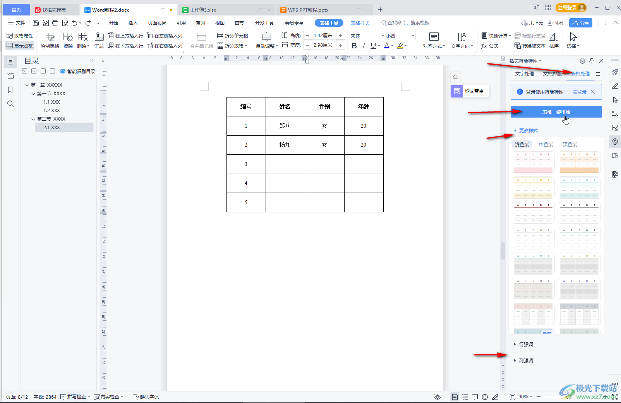The image size is (621, 403).
Task: Click the yellow highlight color icon
Action: (x=400, y=46)
